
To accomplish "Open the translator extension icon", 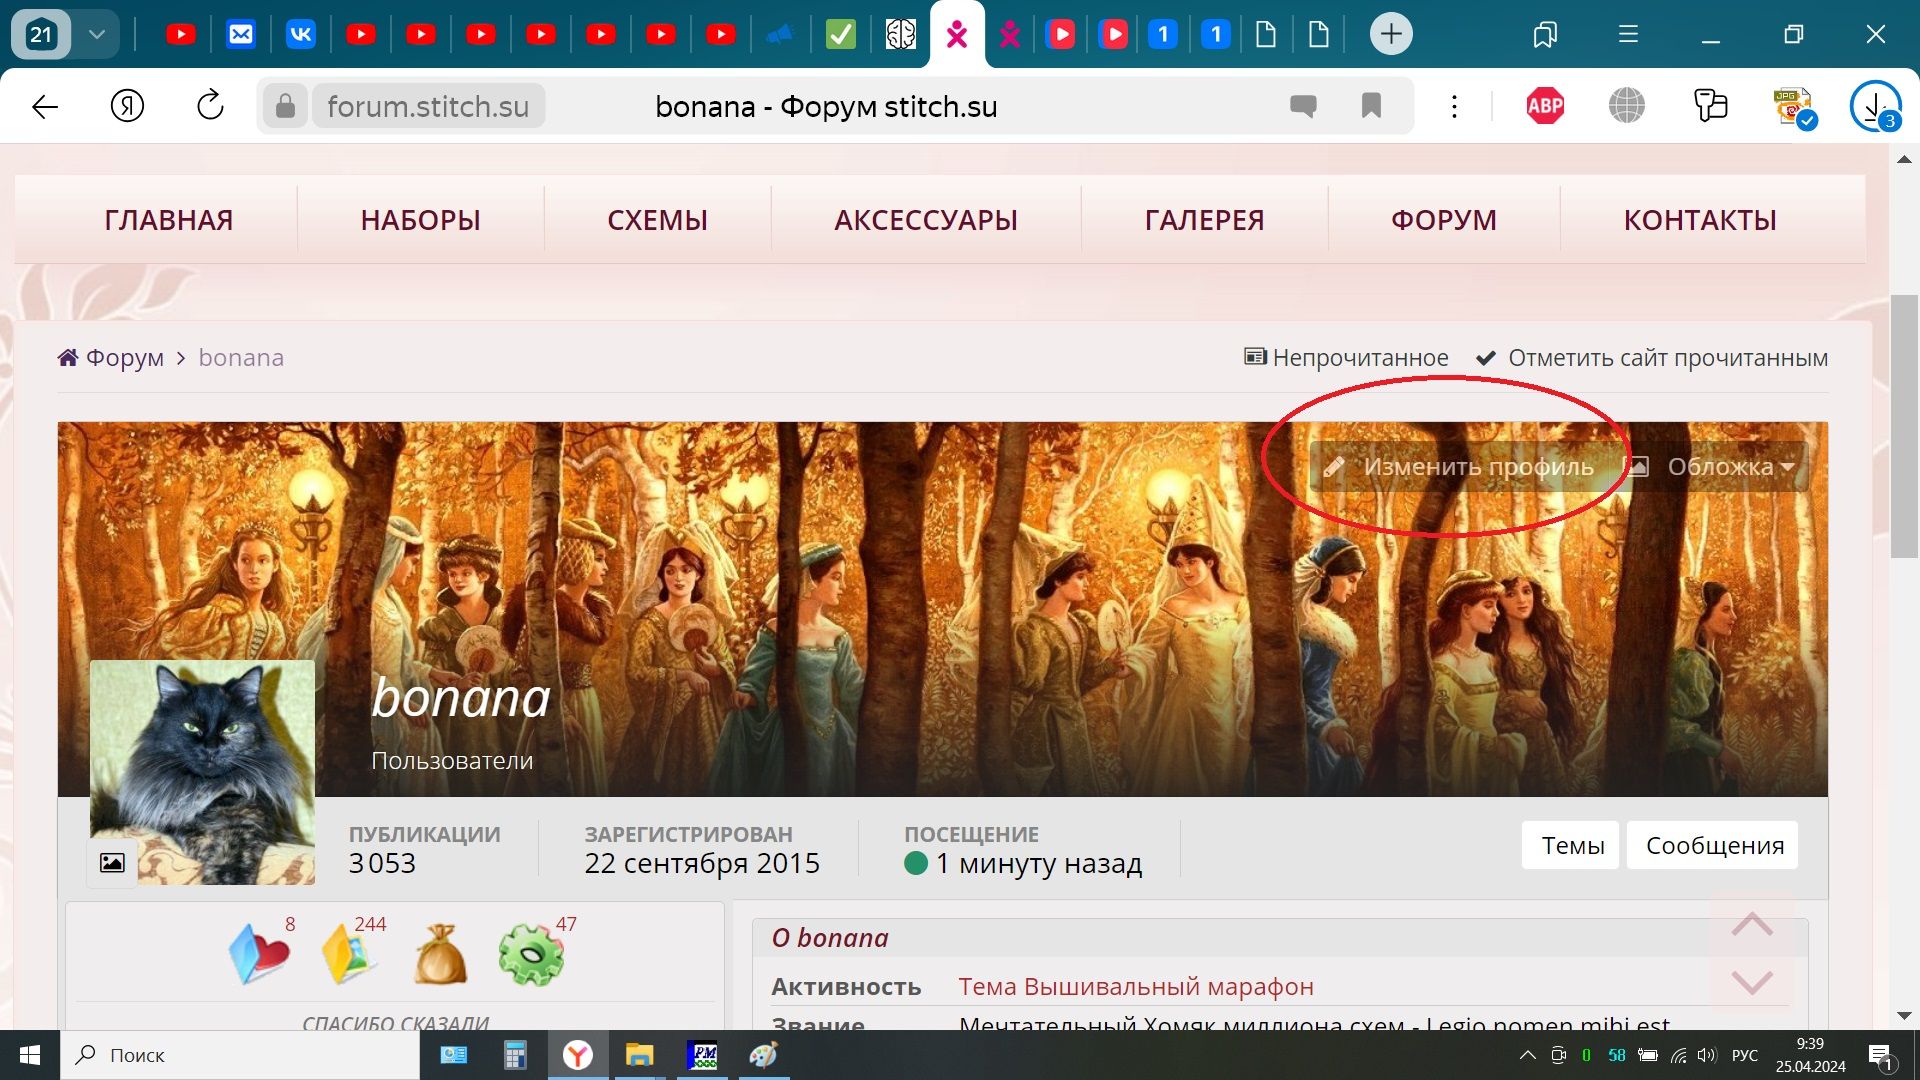I will (x=1710, y=106).
